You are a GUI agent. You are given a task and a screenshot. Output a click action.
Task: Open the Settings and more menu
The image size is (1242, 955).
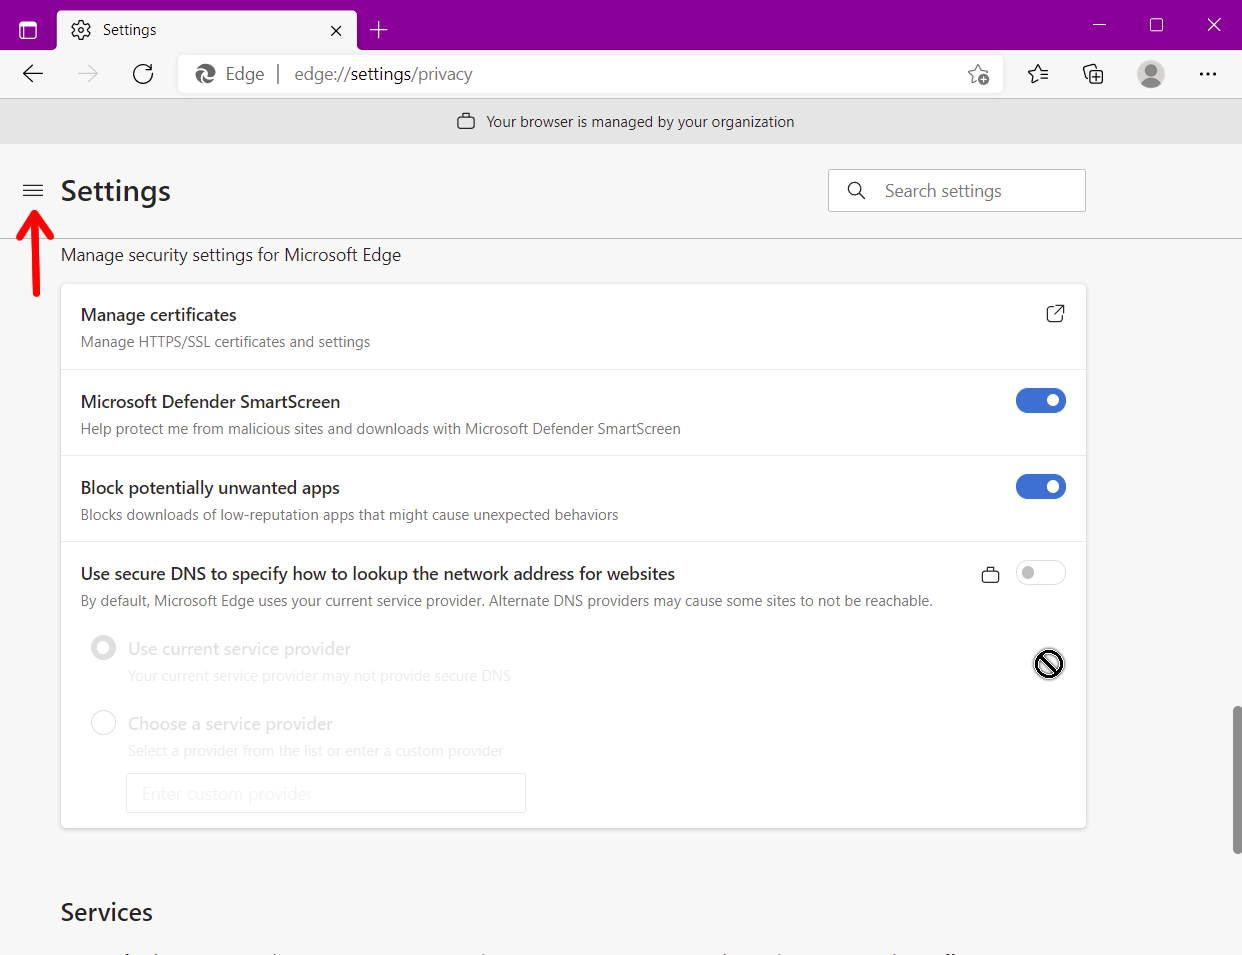tap(1208, 74)
